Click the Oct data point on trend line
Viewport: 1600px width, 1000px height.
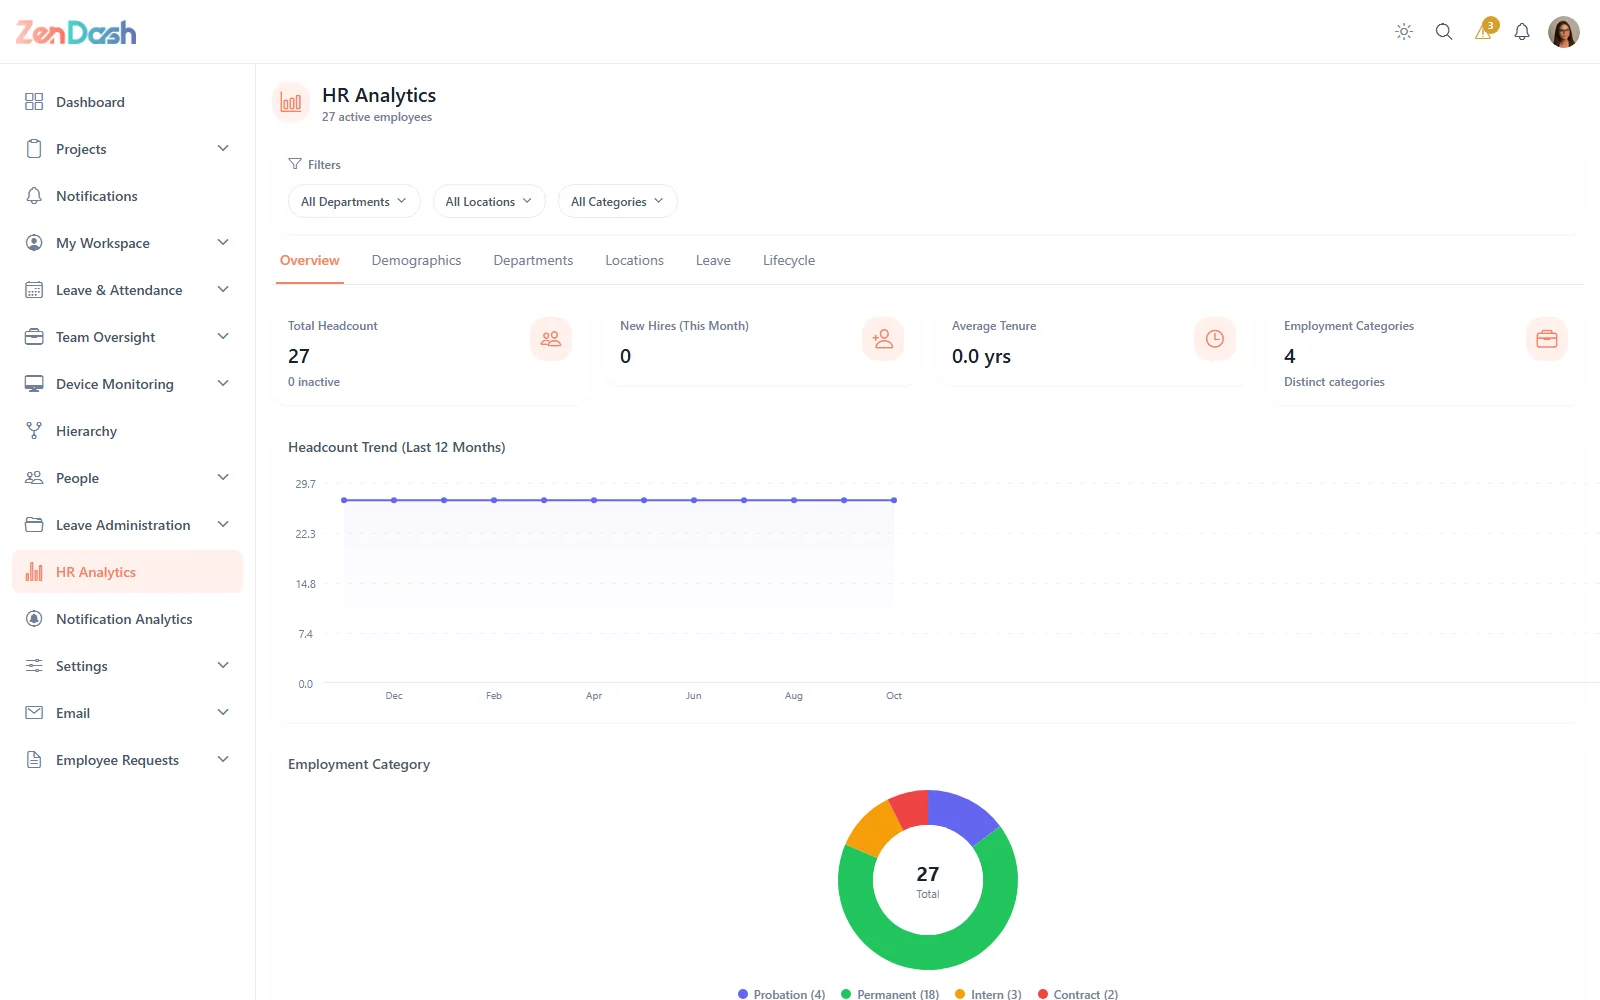(x=894, y=500)
